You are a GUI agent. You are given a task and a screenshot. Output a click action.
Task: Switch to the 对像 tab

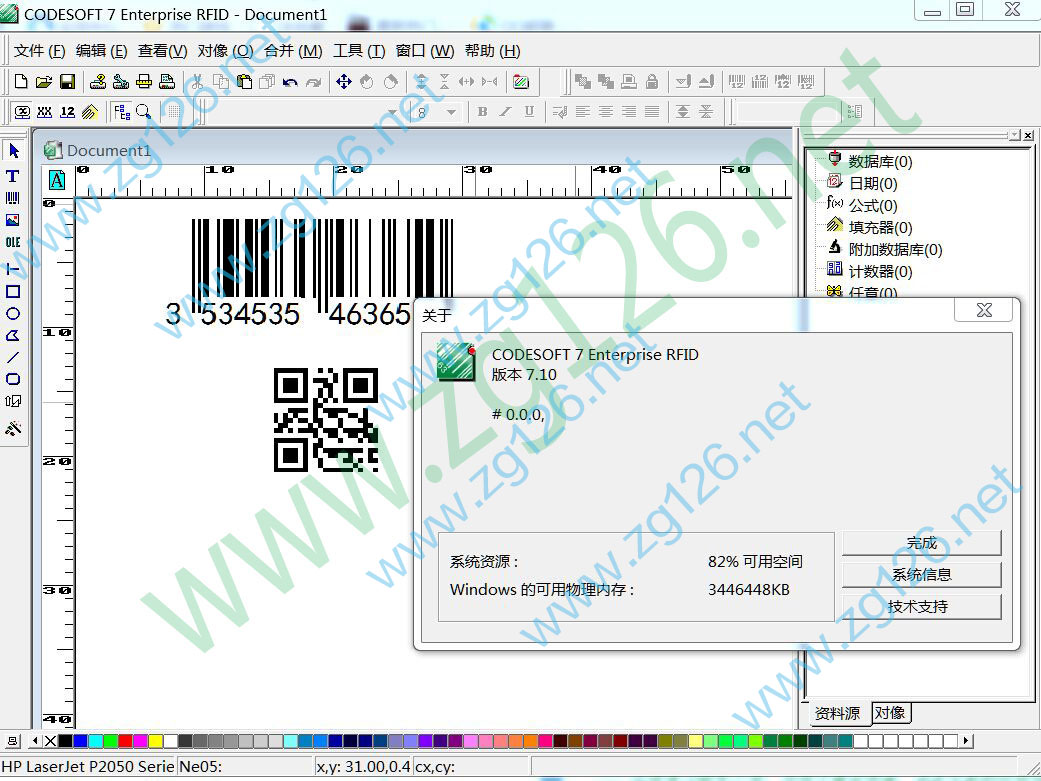coord(890,713)
